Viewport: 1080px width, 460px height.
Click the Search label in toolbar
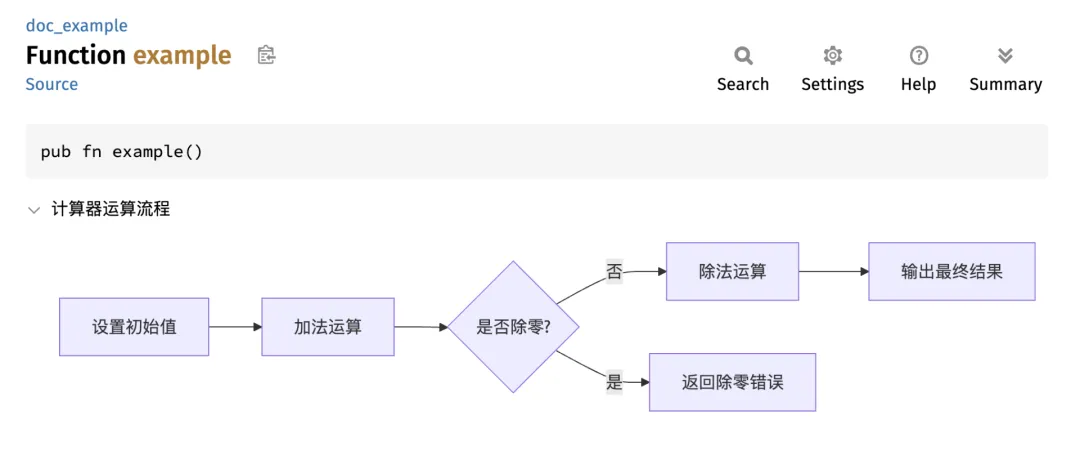click(743, 85)
